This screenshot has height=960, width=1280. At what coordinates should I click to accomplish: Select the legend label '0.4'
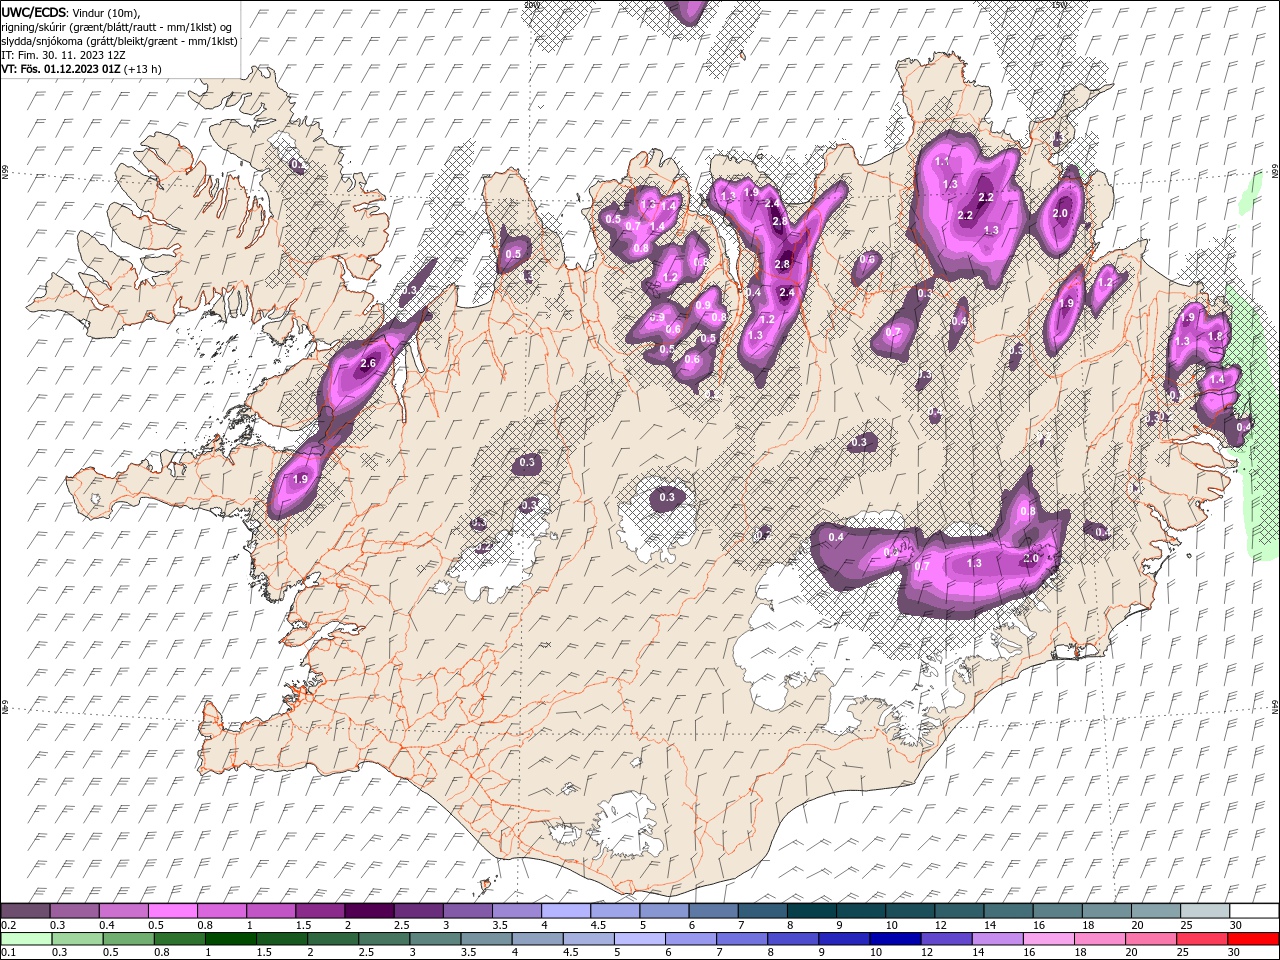106,925
